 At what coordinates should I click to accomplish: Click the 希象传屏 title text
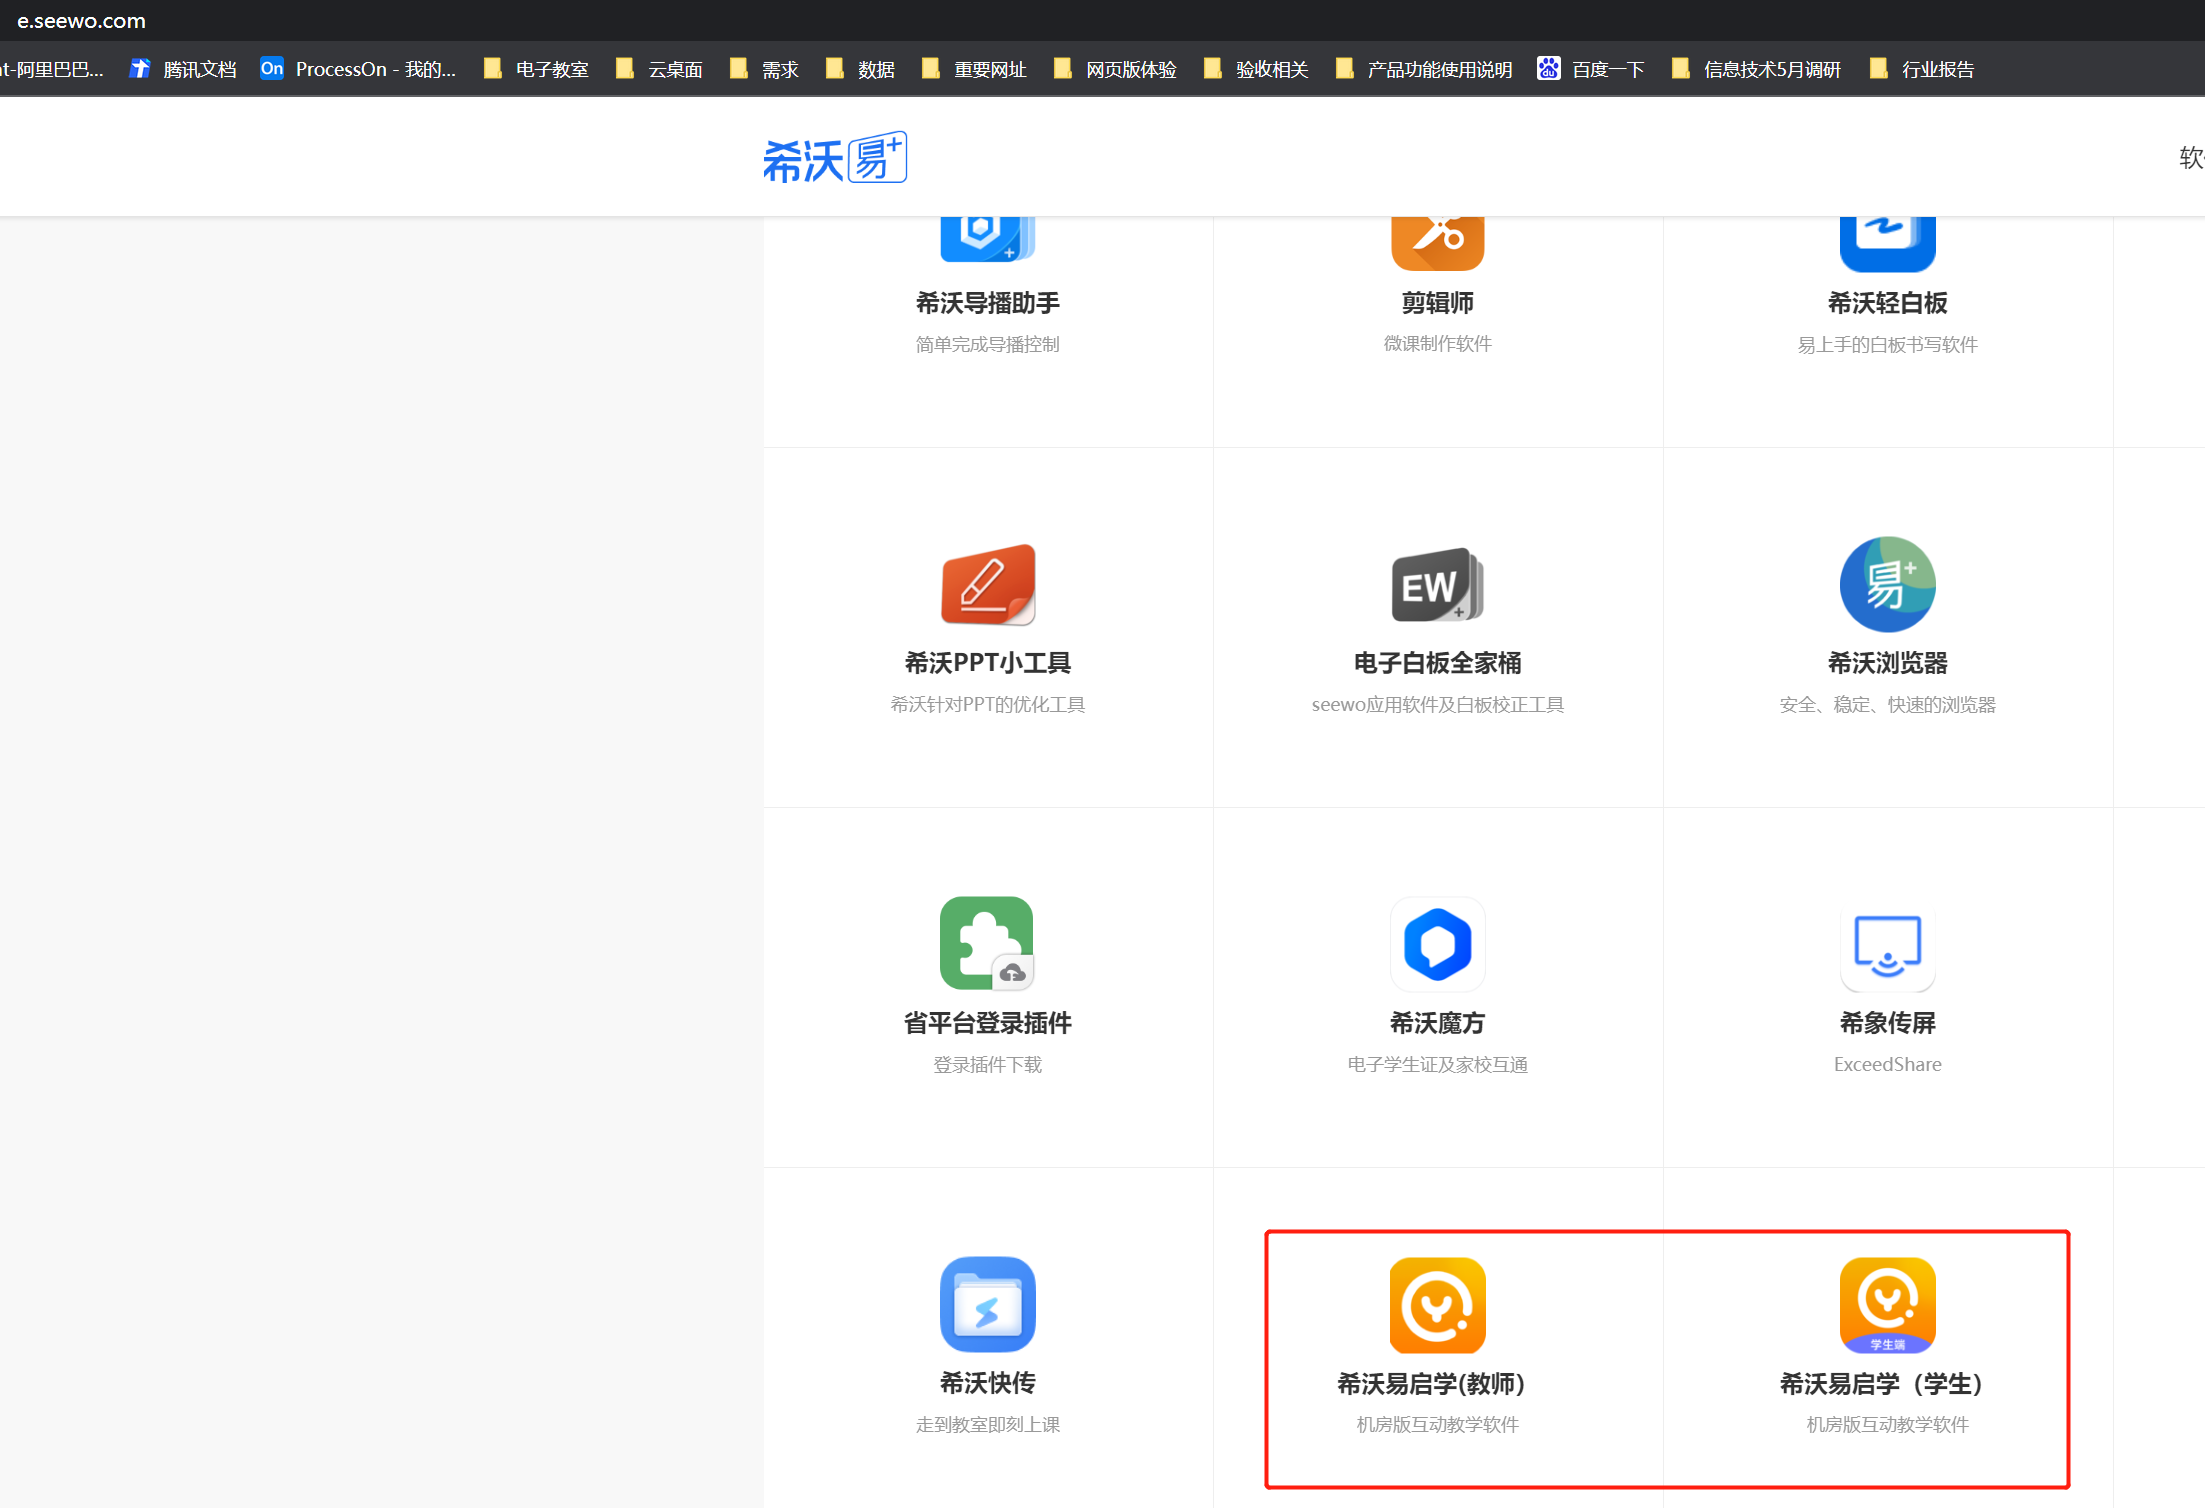click(x=1888, y=1023)
